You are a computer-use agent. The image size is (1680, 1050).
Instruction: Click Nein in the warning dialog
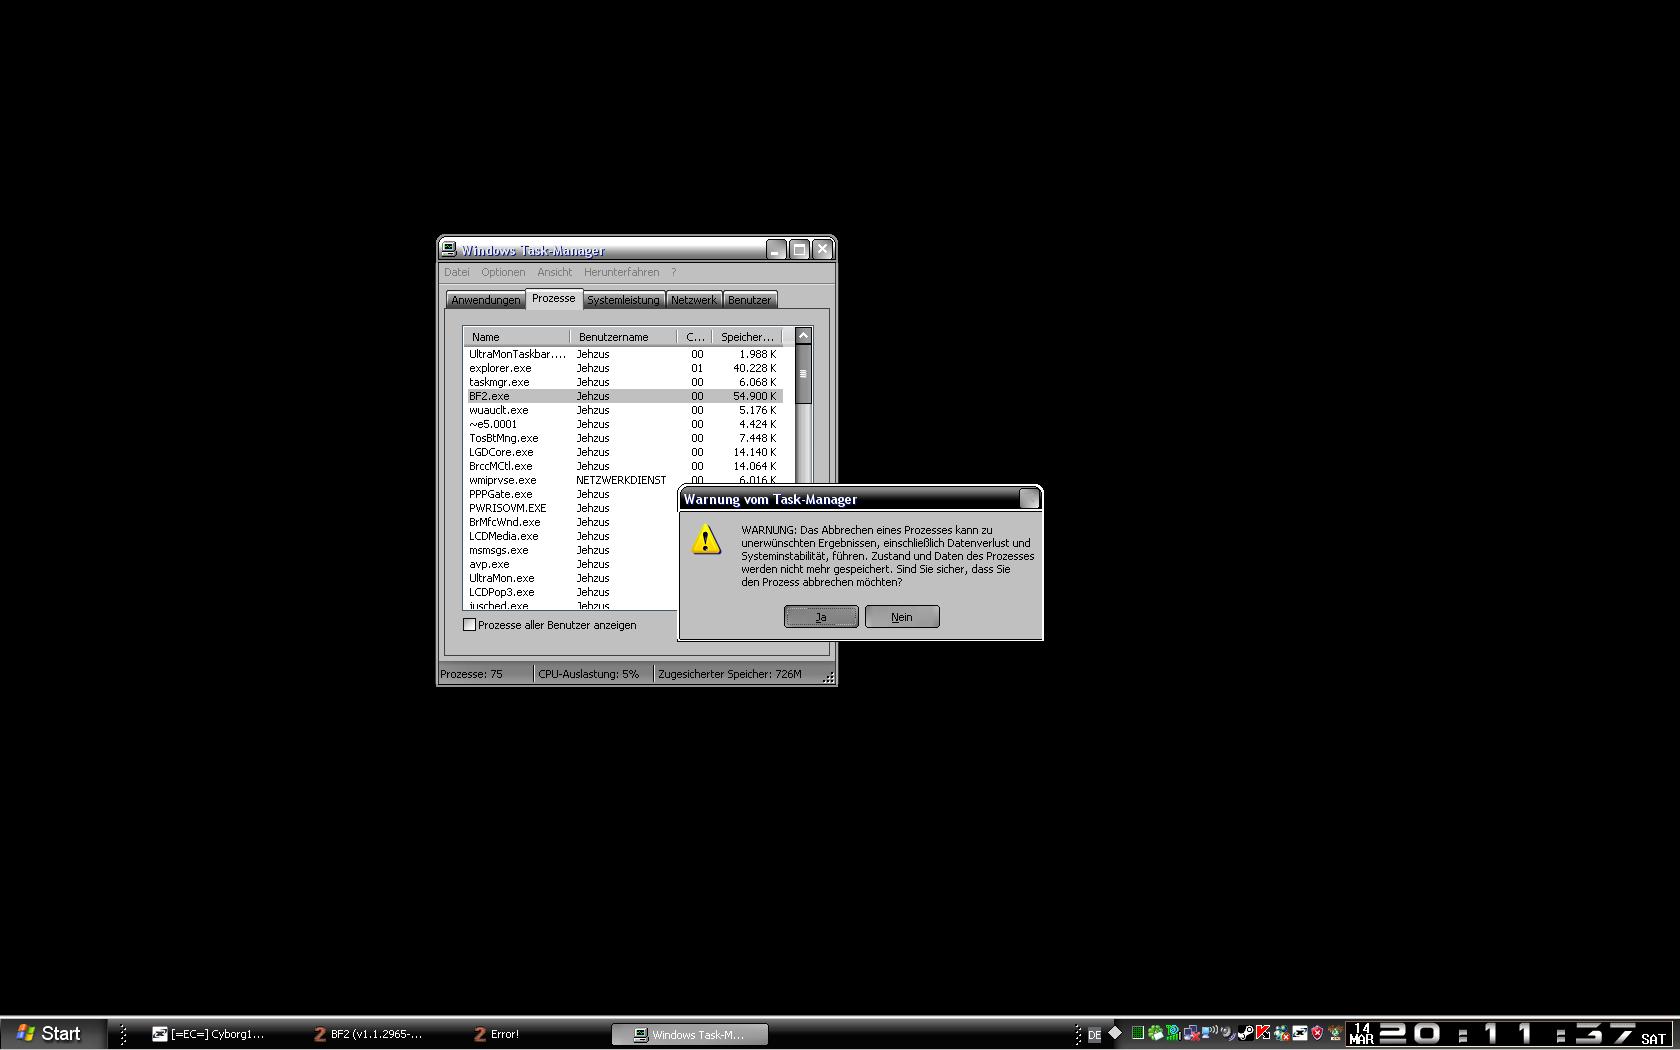[902, 617]
